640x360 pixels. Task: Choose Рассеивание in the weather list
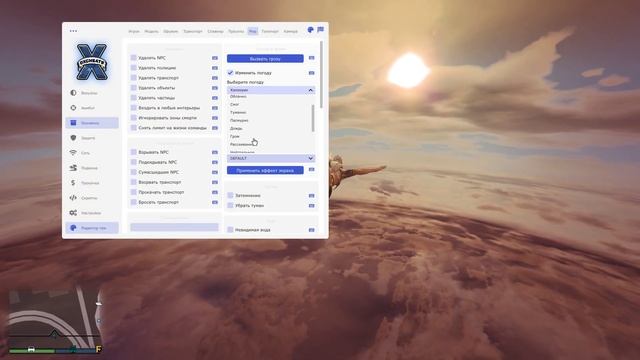click(241, 144)
